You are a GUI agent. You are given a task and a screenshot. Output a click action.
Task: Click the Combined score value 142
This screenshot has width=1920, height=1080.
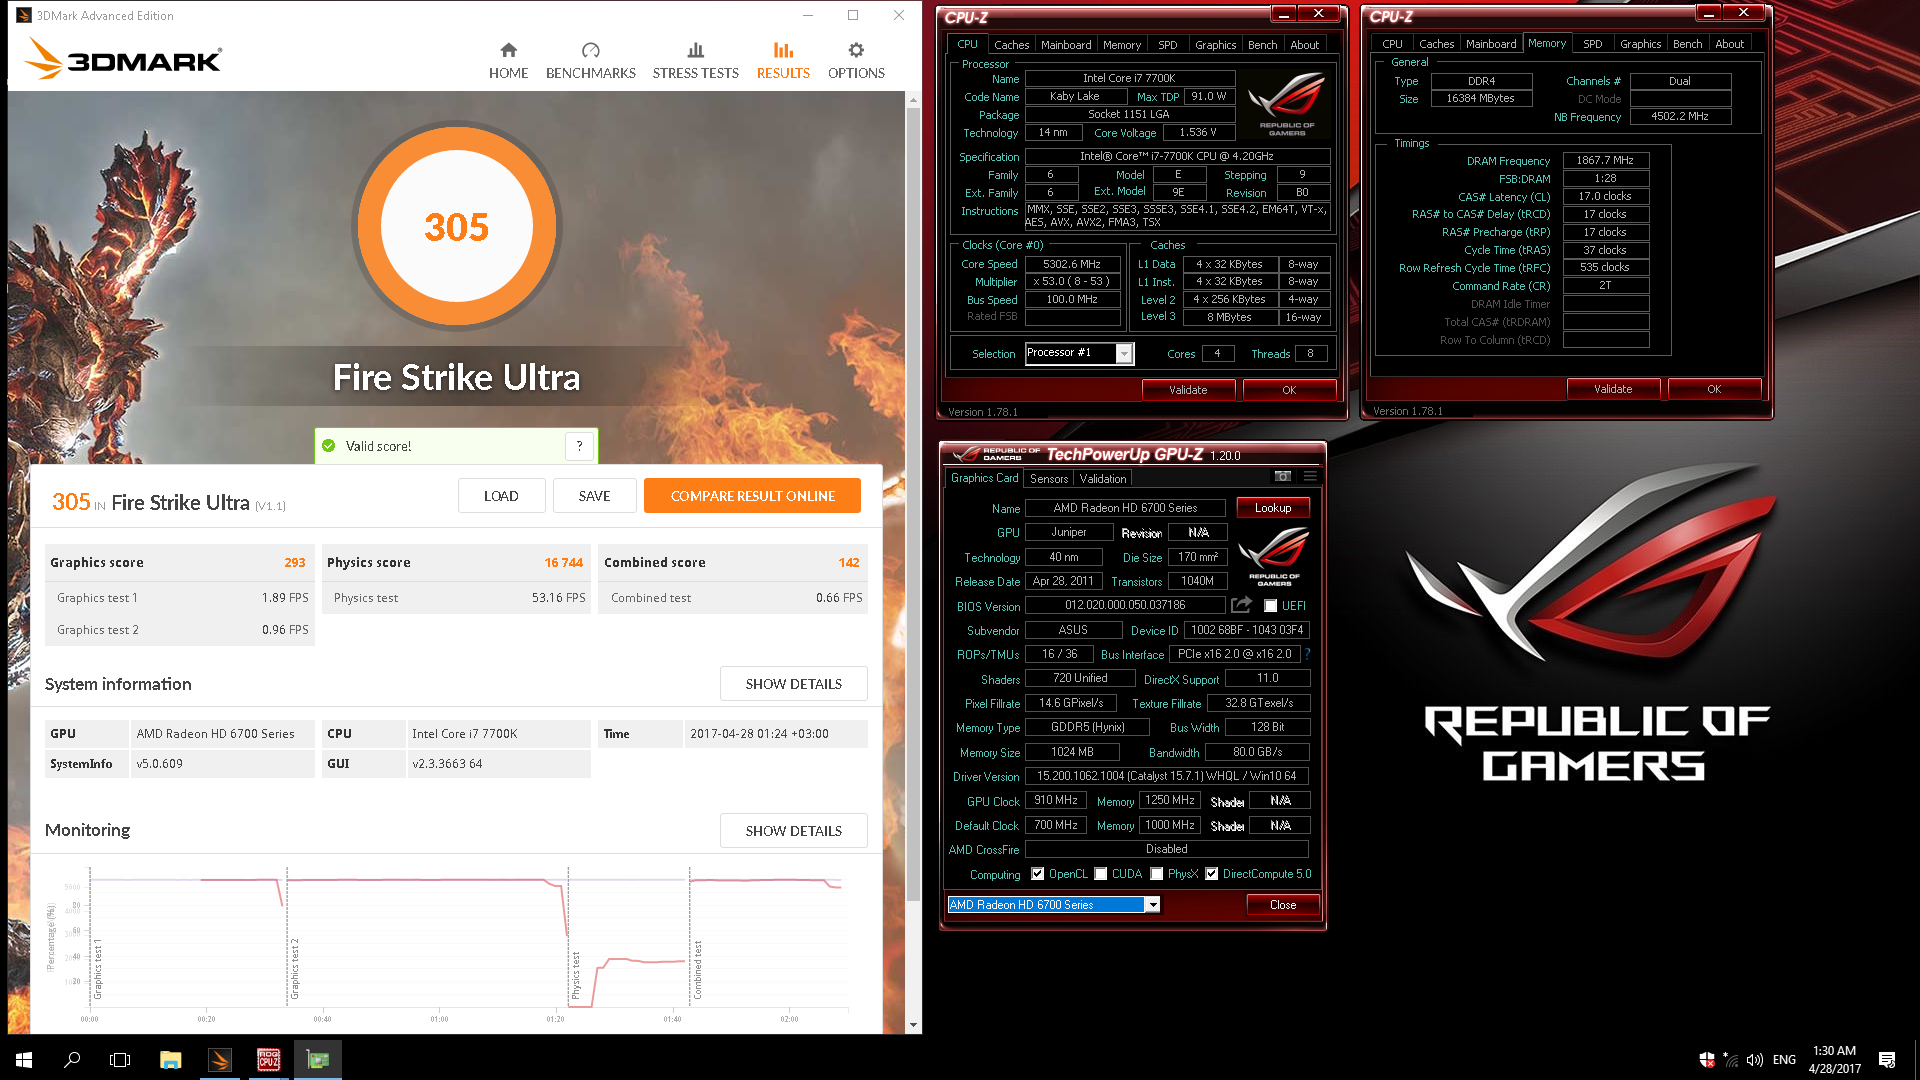pyautogui.click(x=849, y=563)
